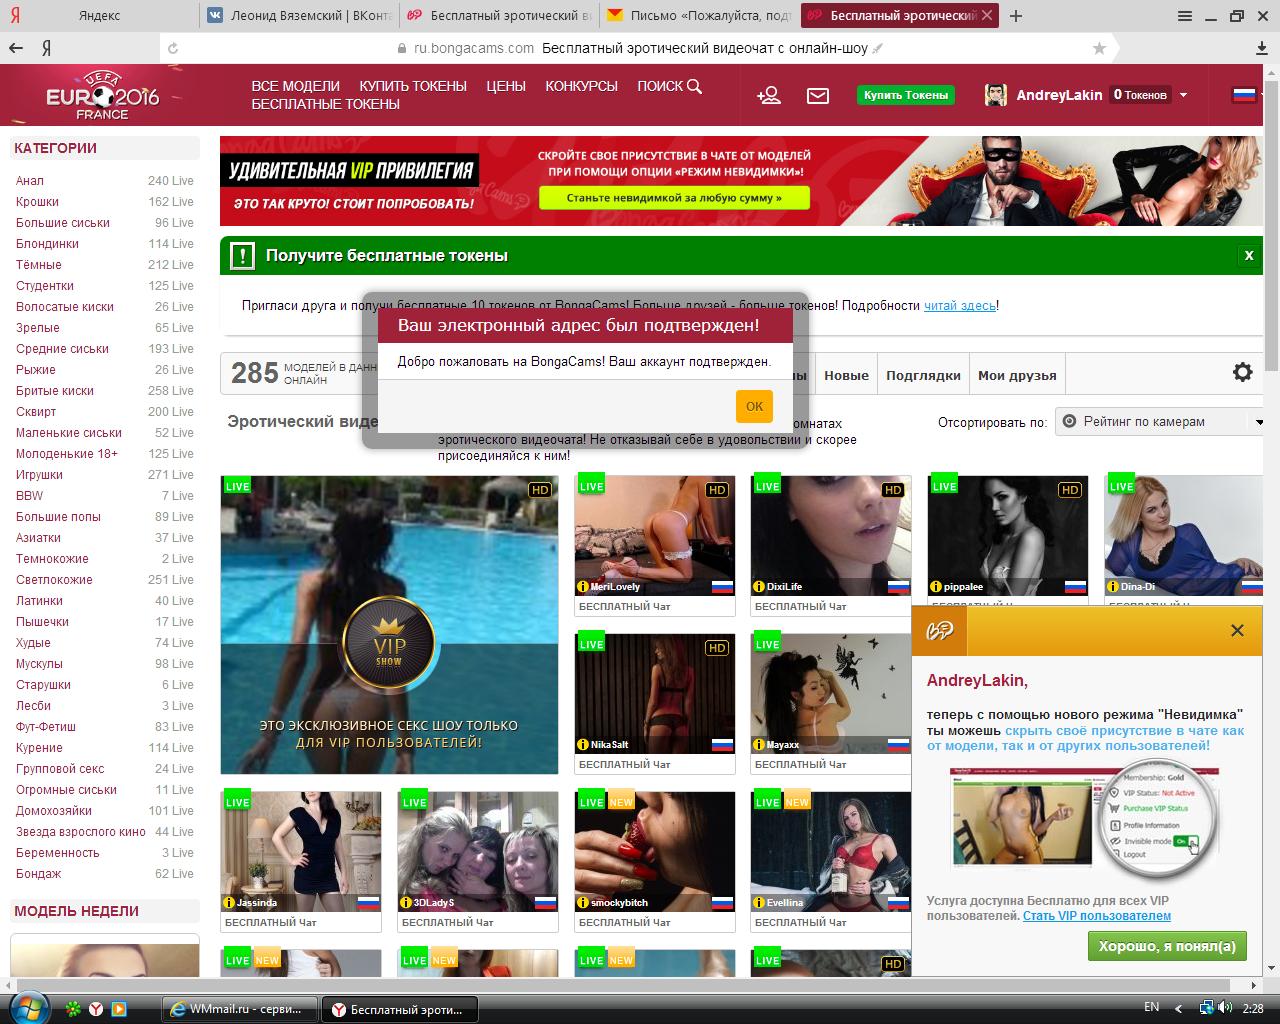
Task: Open the Windows Start button
Action: (27, 1007)
